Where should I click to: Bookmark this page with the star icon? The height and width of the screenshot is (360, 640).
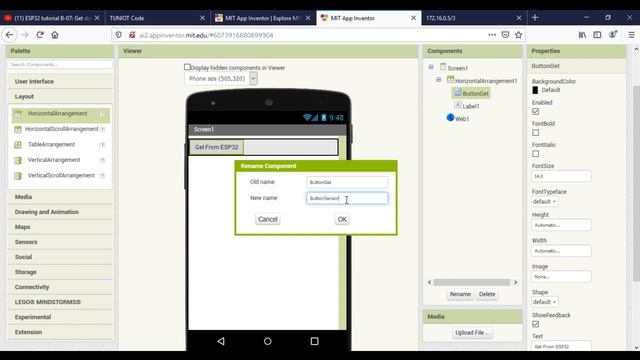pyautogui.click(x=518, y=35)
